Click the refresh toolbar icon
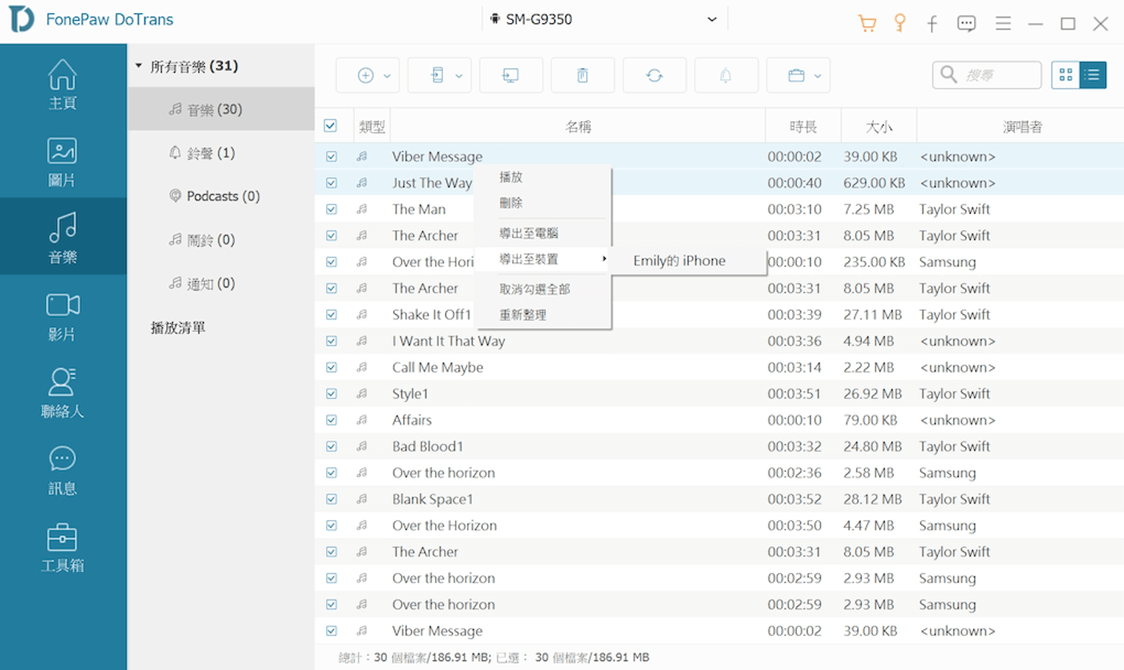The height and width of the screenshot is (670, 1124). [x=654, y=75]
